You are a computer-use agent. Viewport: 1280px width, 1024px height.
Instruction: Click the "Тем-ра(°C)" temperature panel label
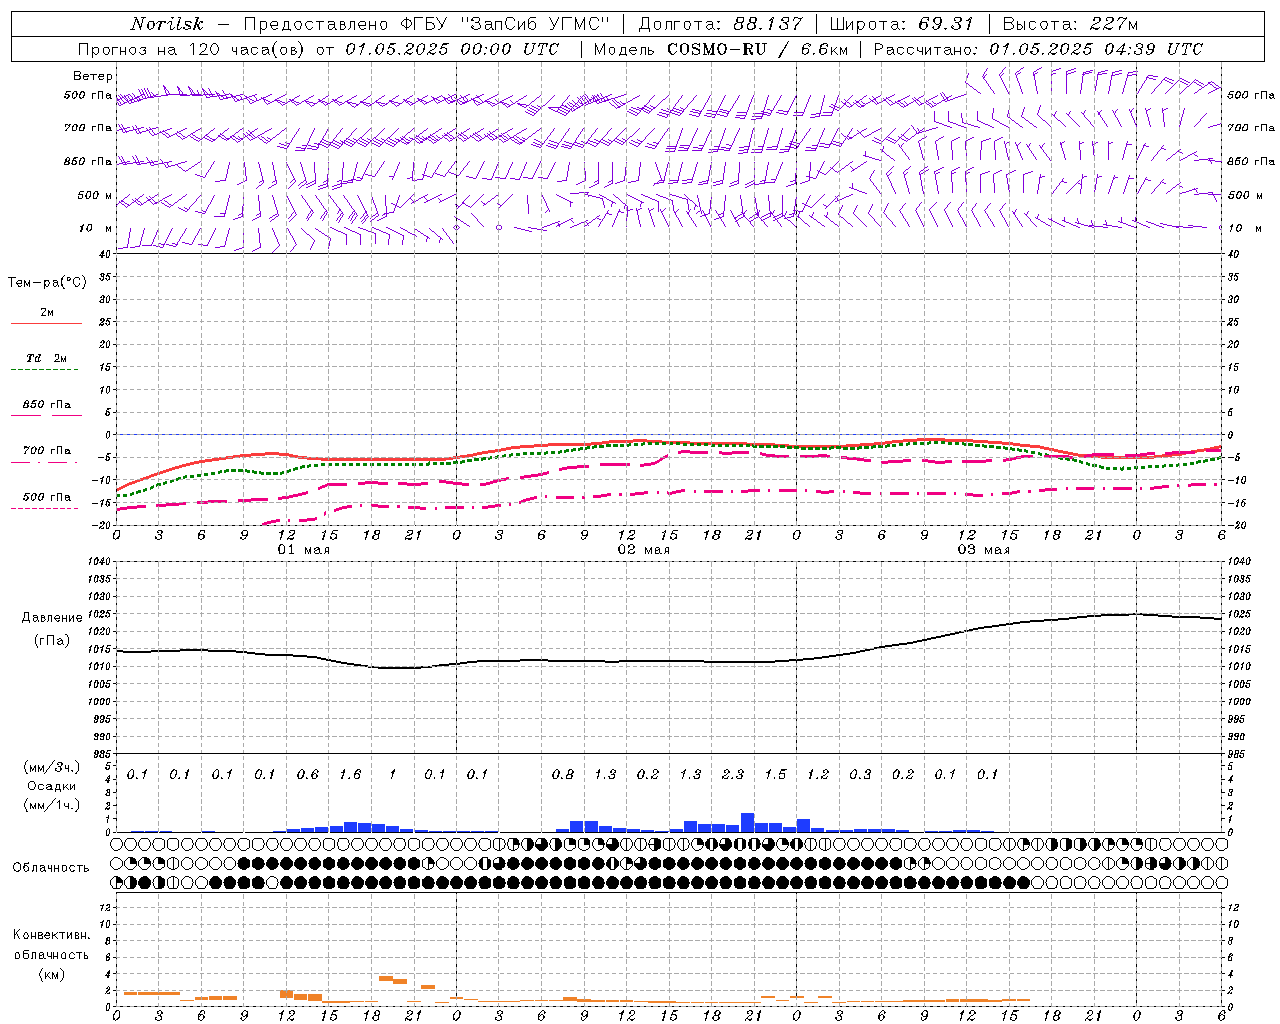point(47,283)
